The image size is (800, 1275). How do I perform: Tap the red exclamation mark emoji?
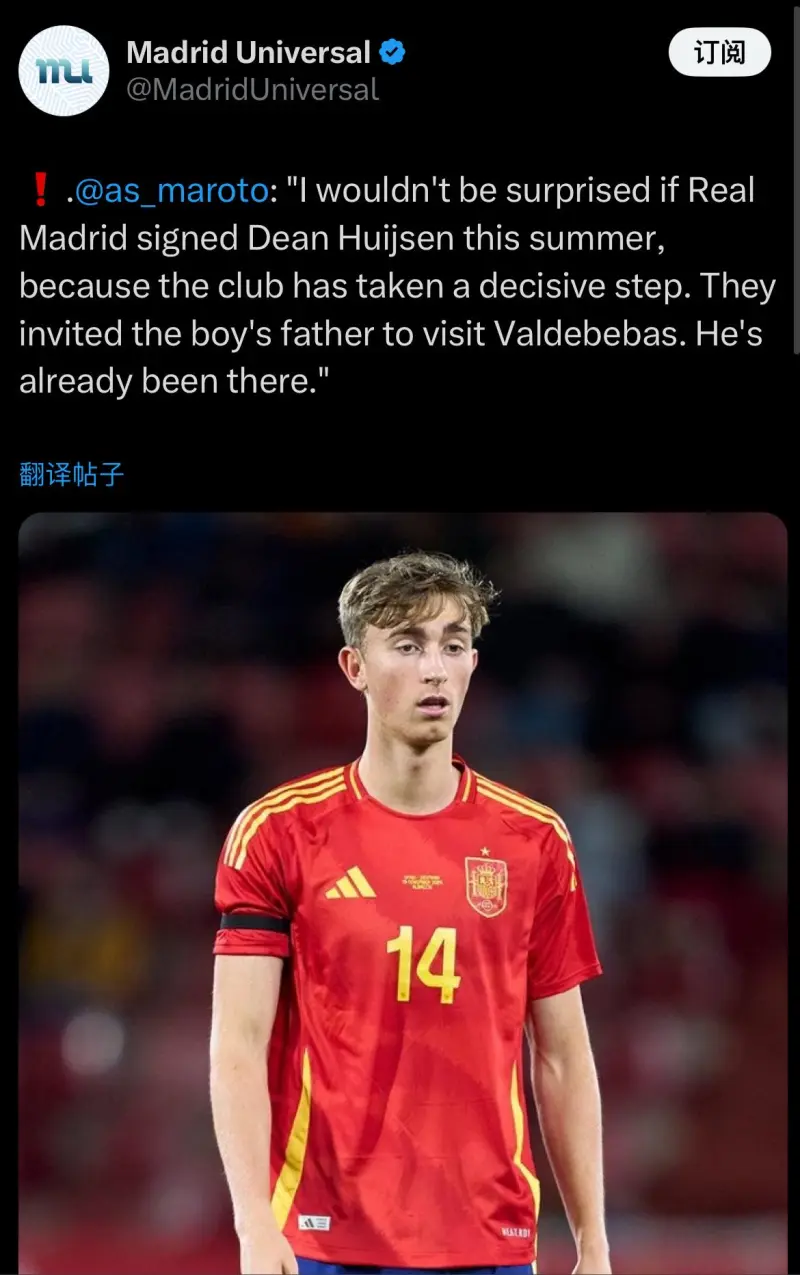click(x=40, y=190)
